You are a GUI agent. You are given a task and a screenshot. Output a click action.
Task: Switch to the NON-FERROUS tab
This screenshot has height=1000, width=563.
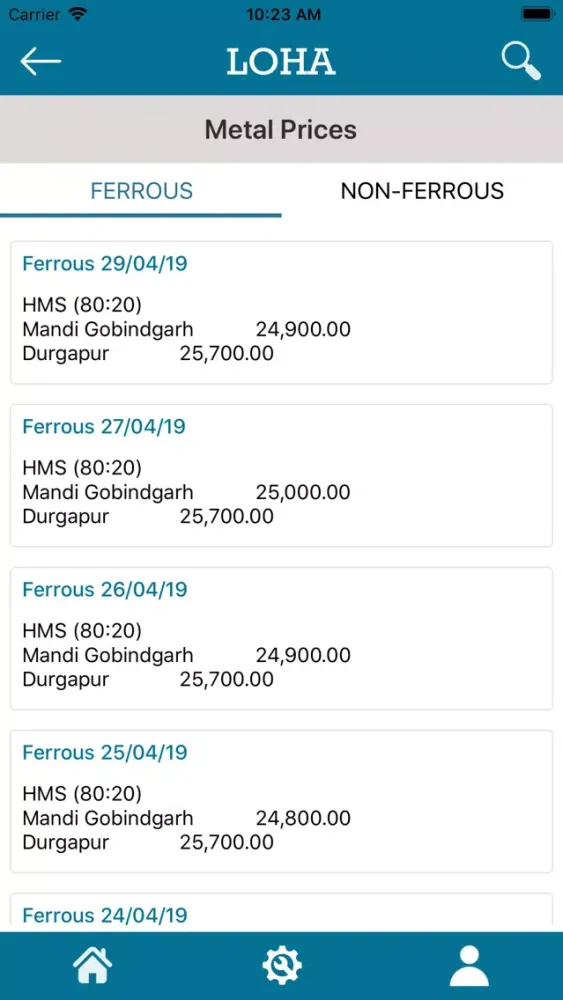[422, 191]
